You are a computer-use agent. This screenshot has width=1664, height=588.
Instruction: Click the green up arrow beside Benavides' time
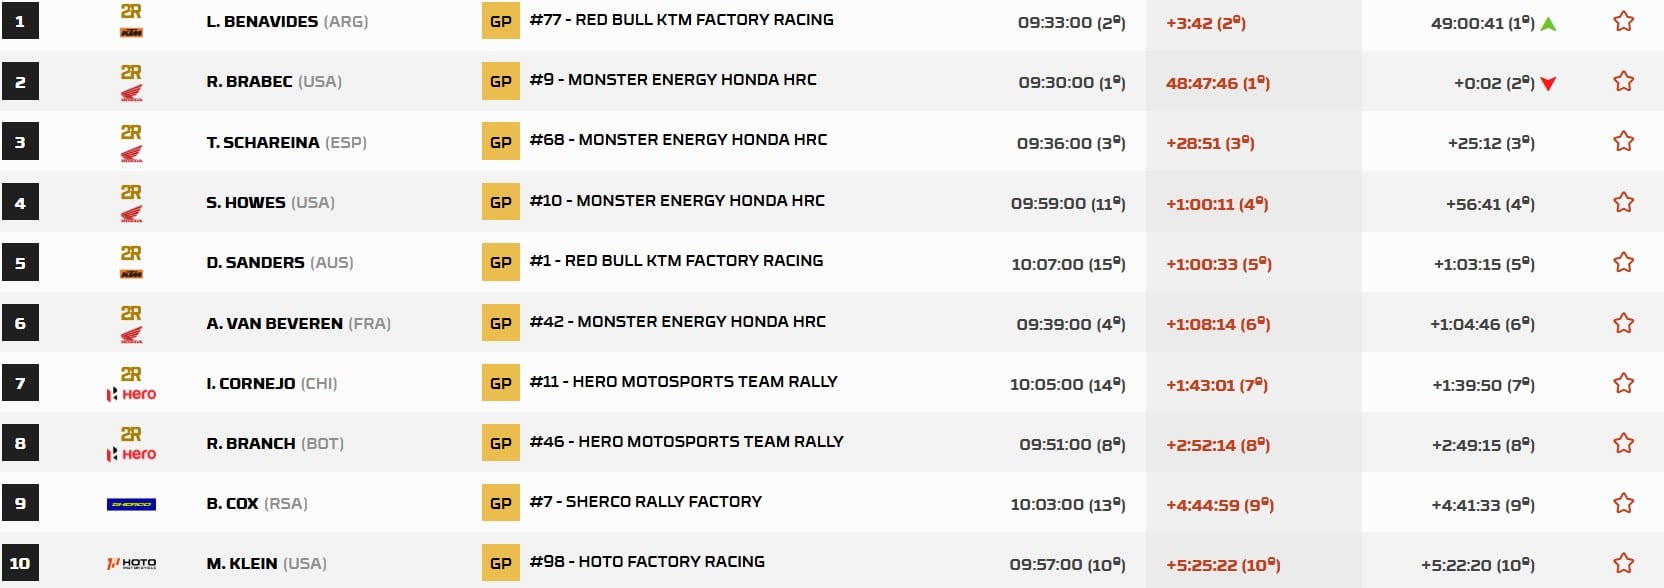(x=1549, y=23)
